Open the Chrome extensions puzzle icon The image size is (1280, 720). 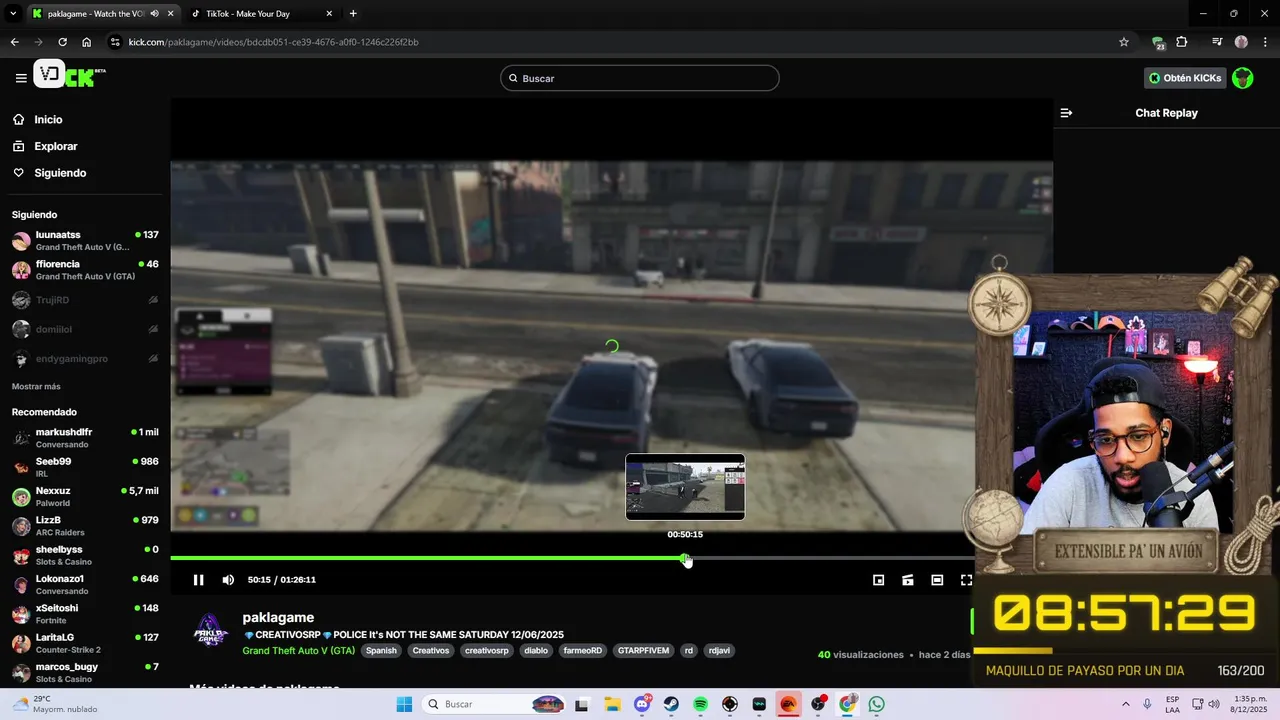[x=1182, y=42]
